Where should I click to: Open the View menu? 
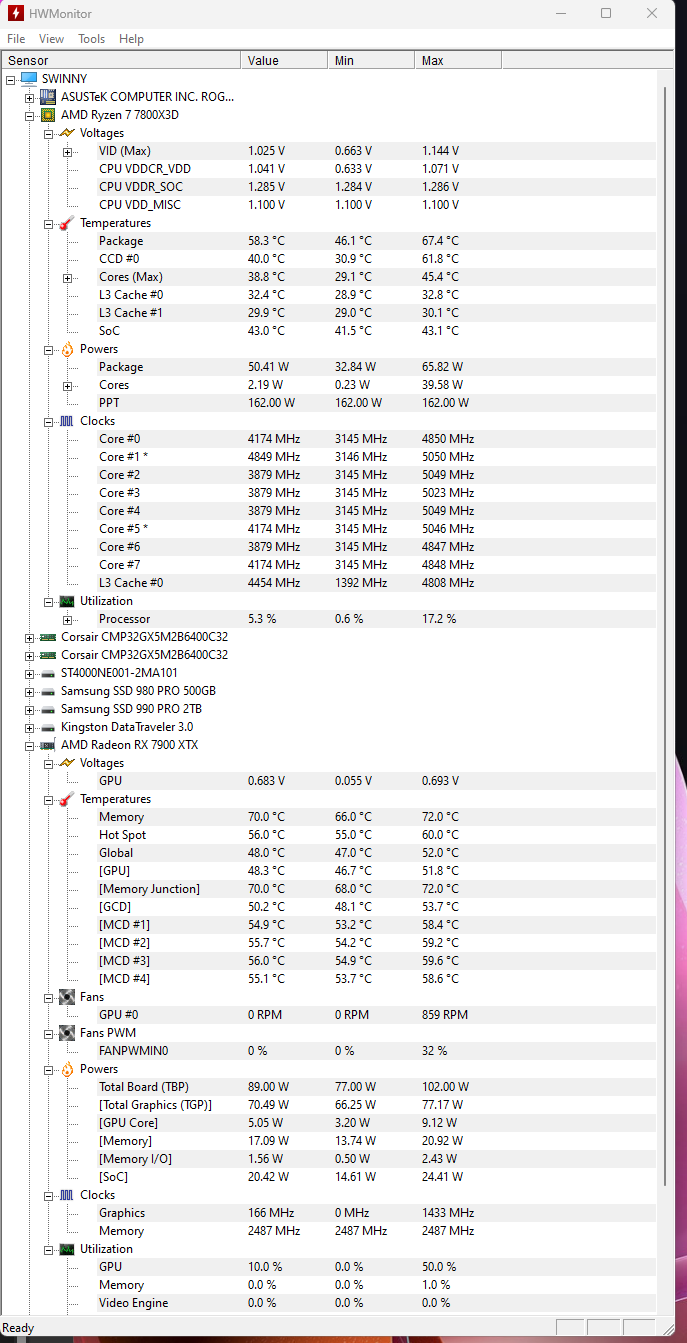click(x=51, y=39)
